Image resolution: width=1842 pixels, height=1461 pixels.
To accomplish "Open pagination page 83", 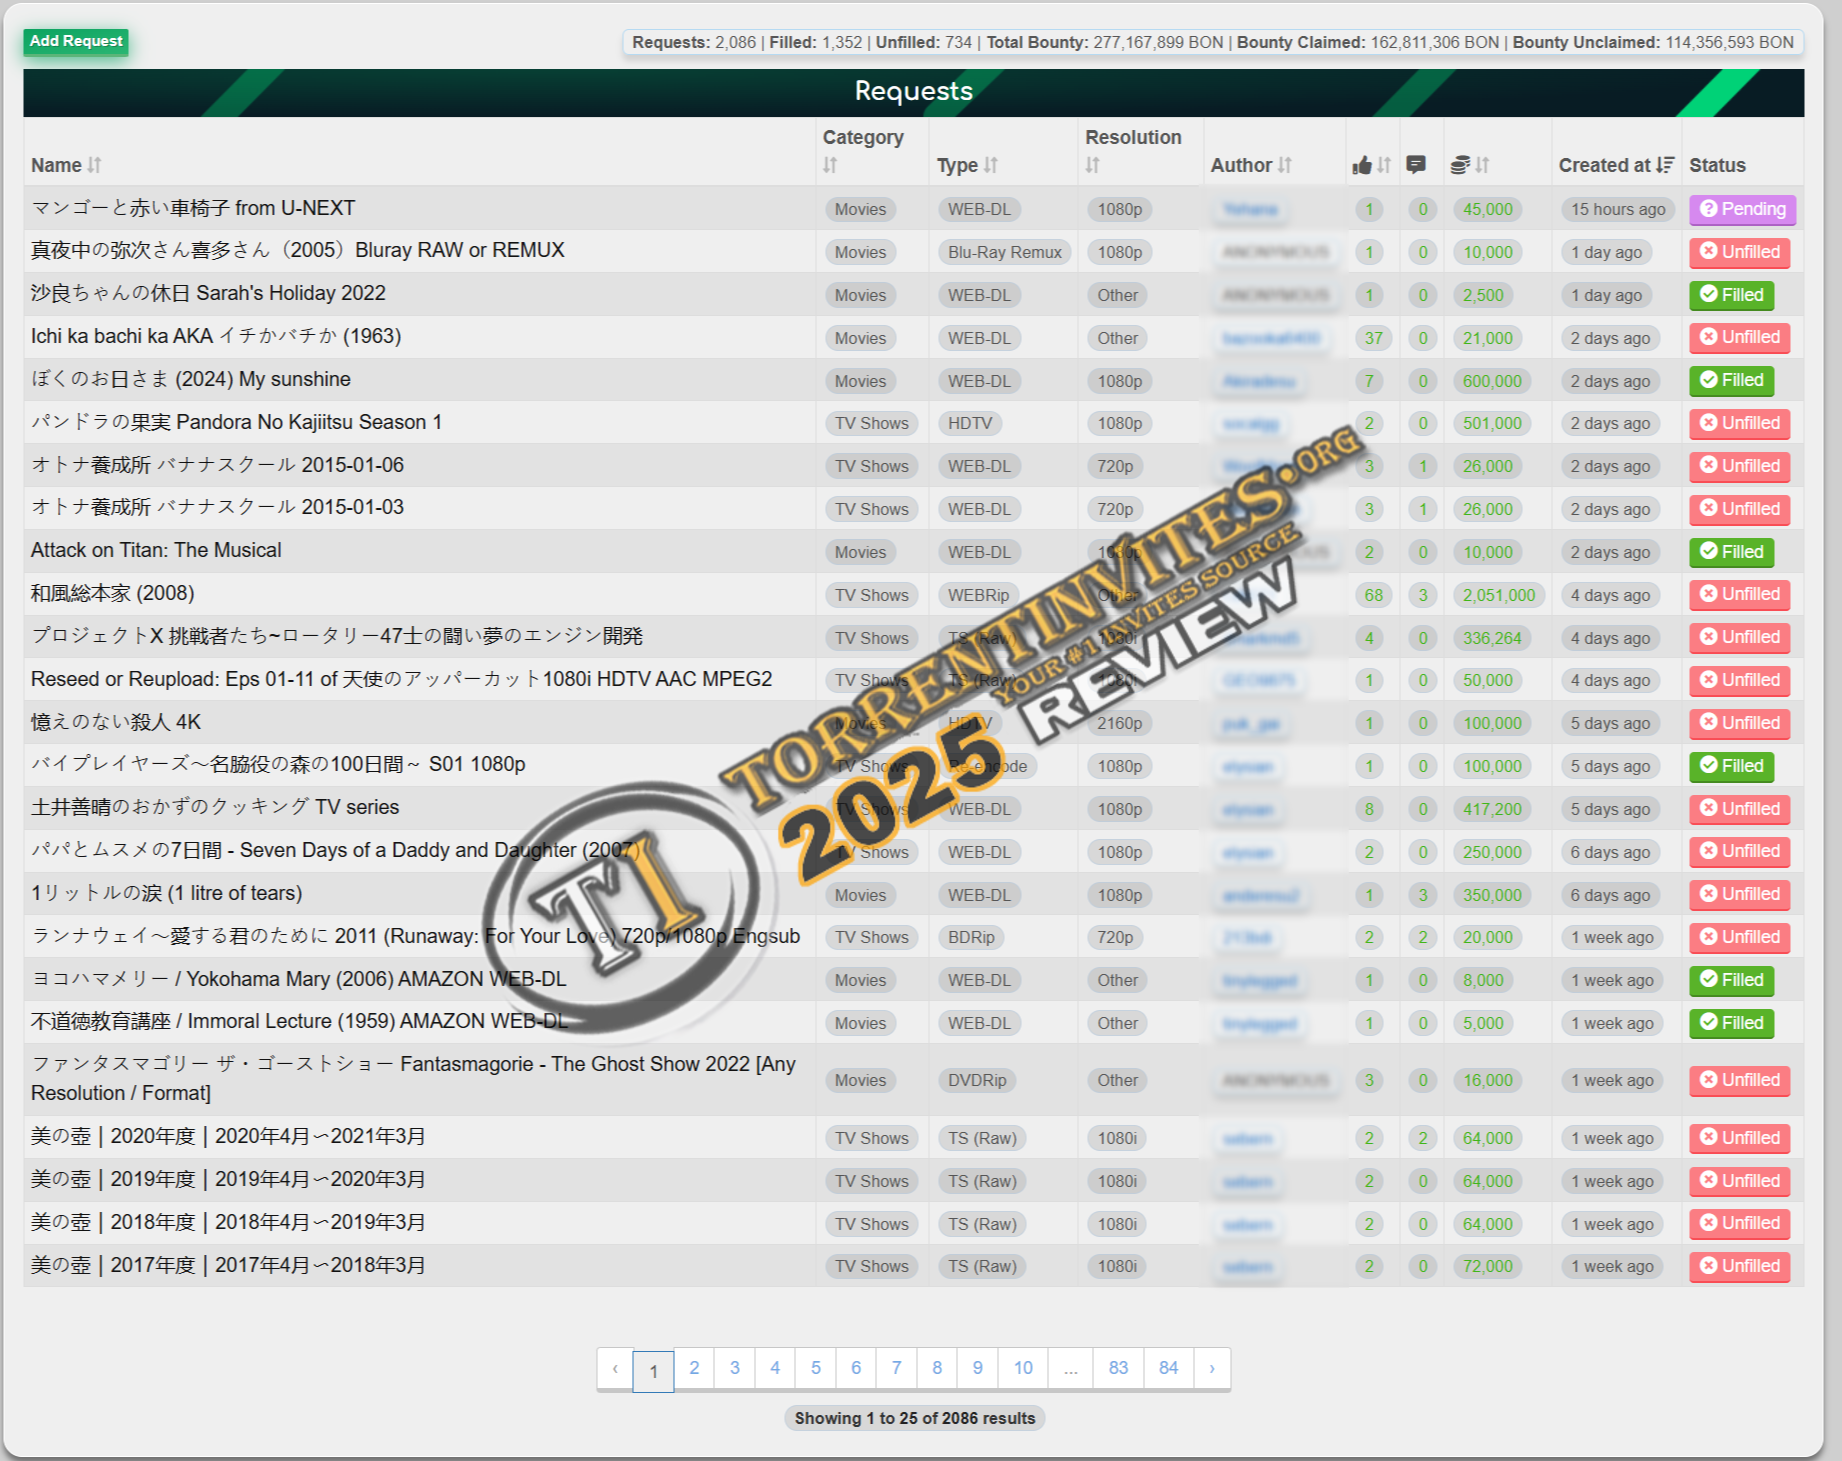I will click(x=1118, y=1368).
